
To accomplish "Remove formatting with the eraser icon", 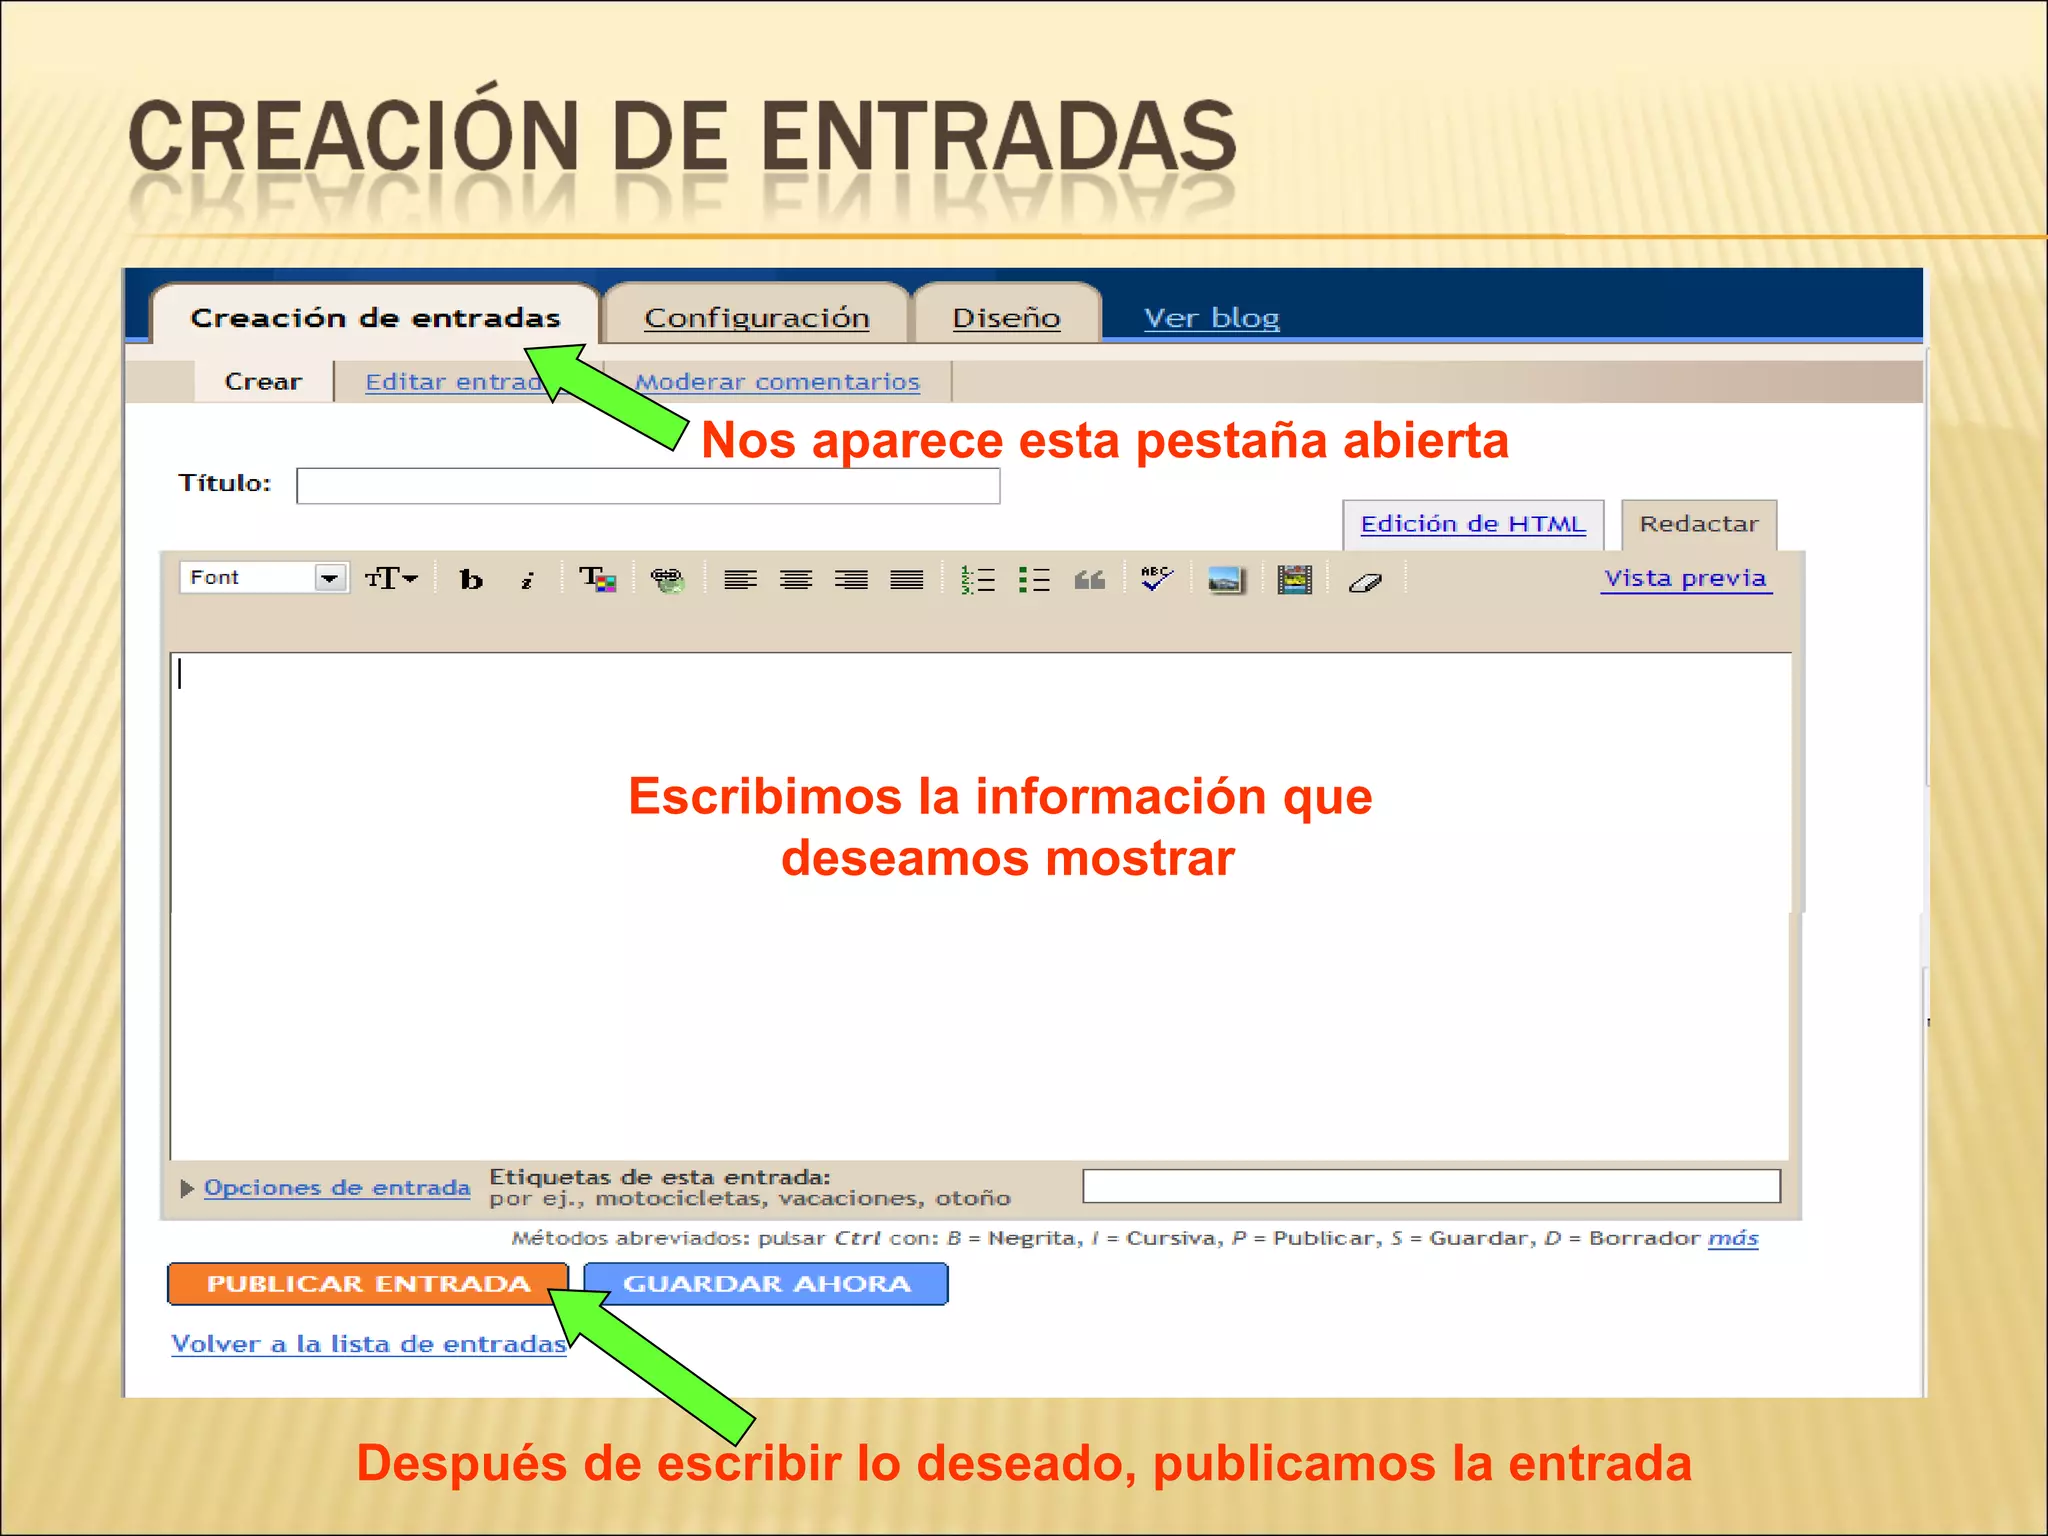I will click(1365, 582).
